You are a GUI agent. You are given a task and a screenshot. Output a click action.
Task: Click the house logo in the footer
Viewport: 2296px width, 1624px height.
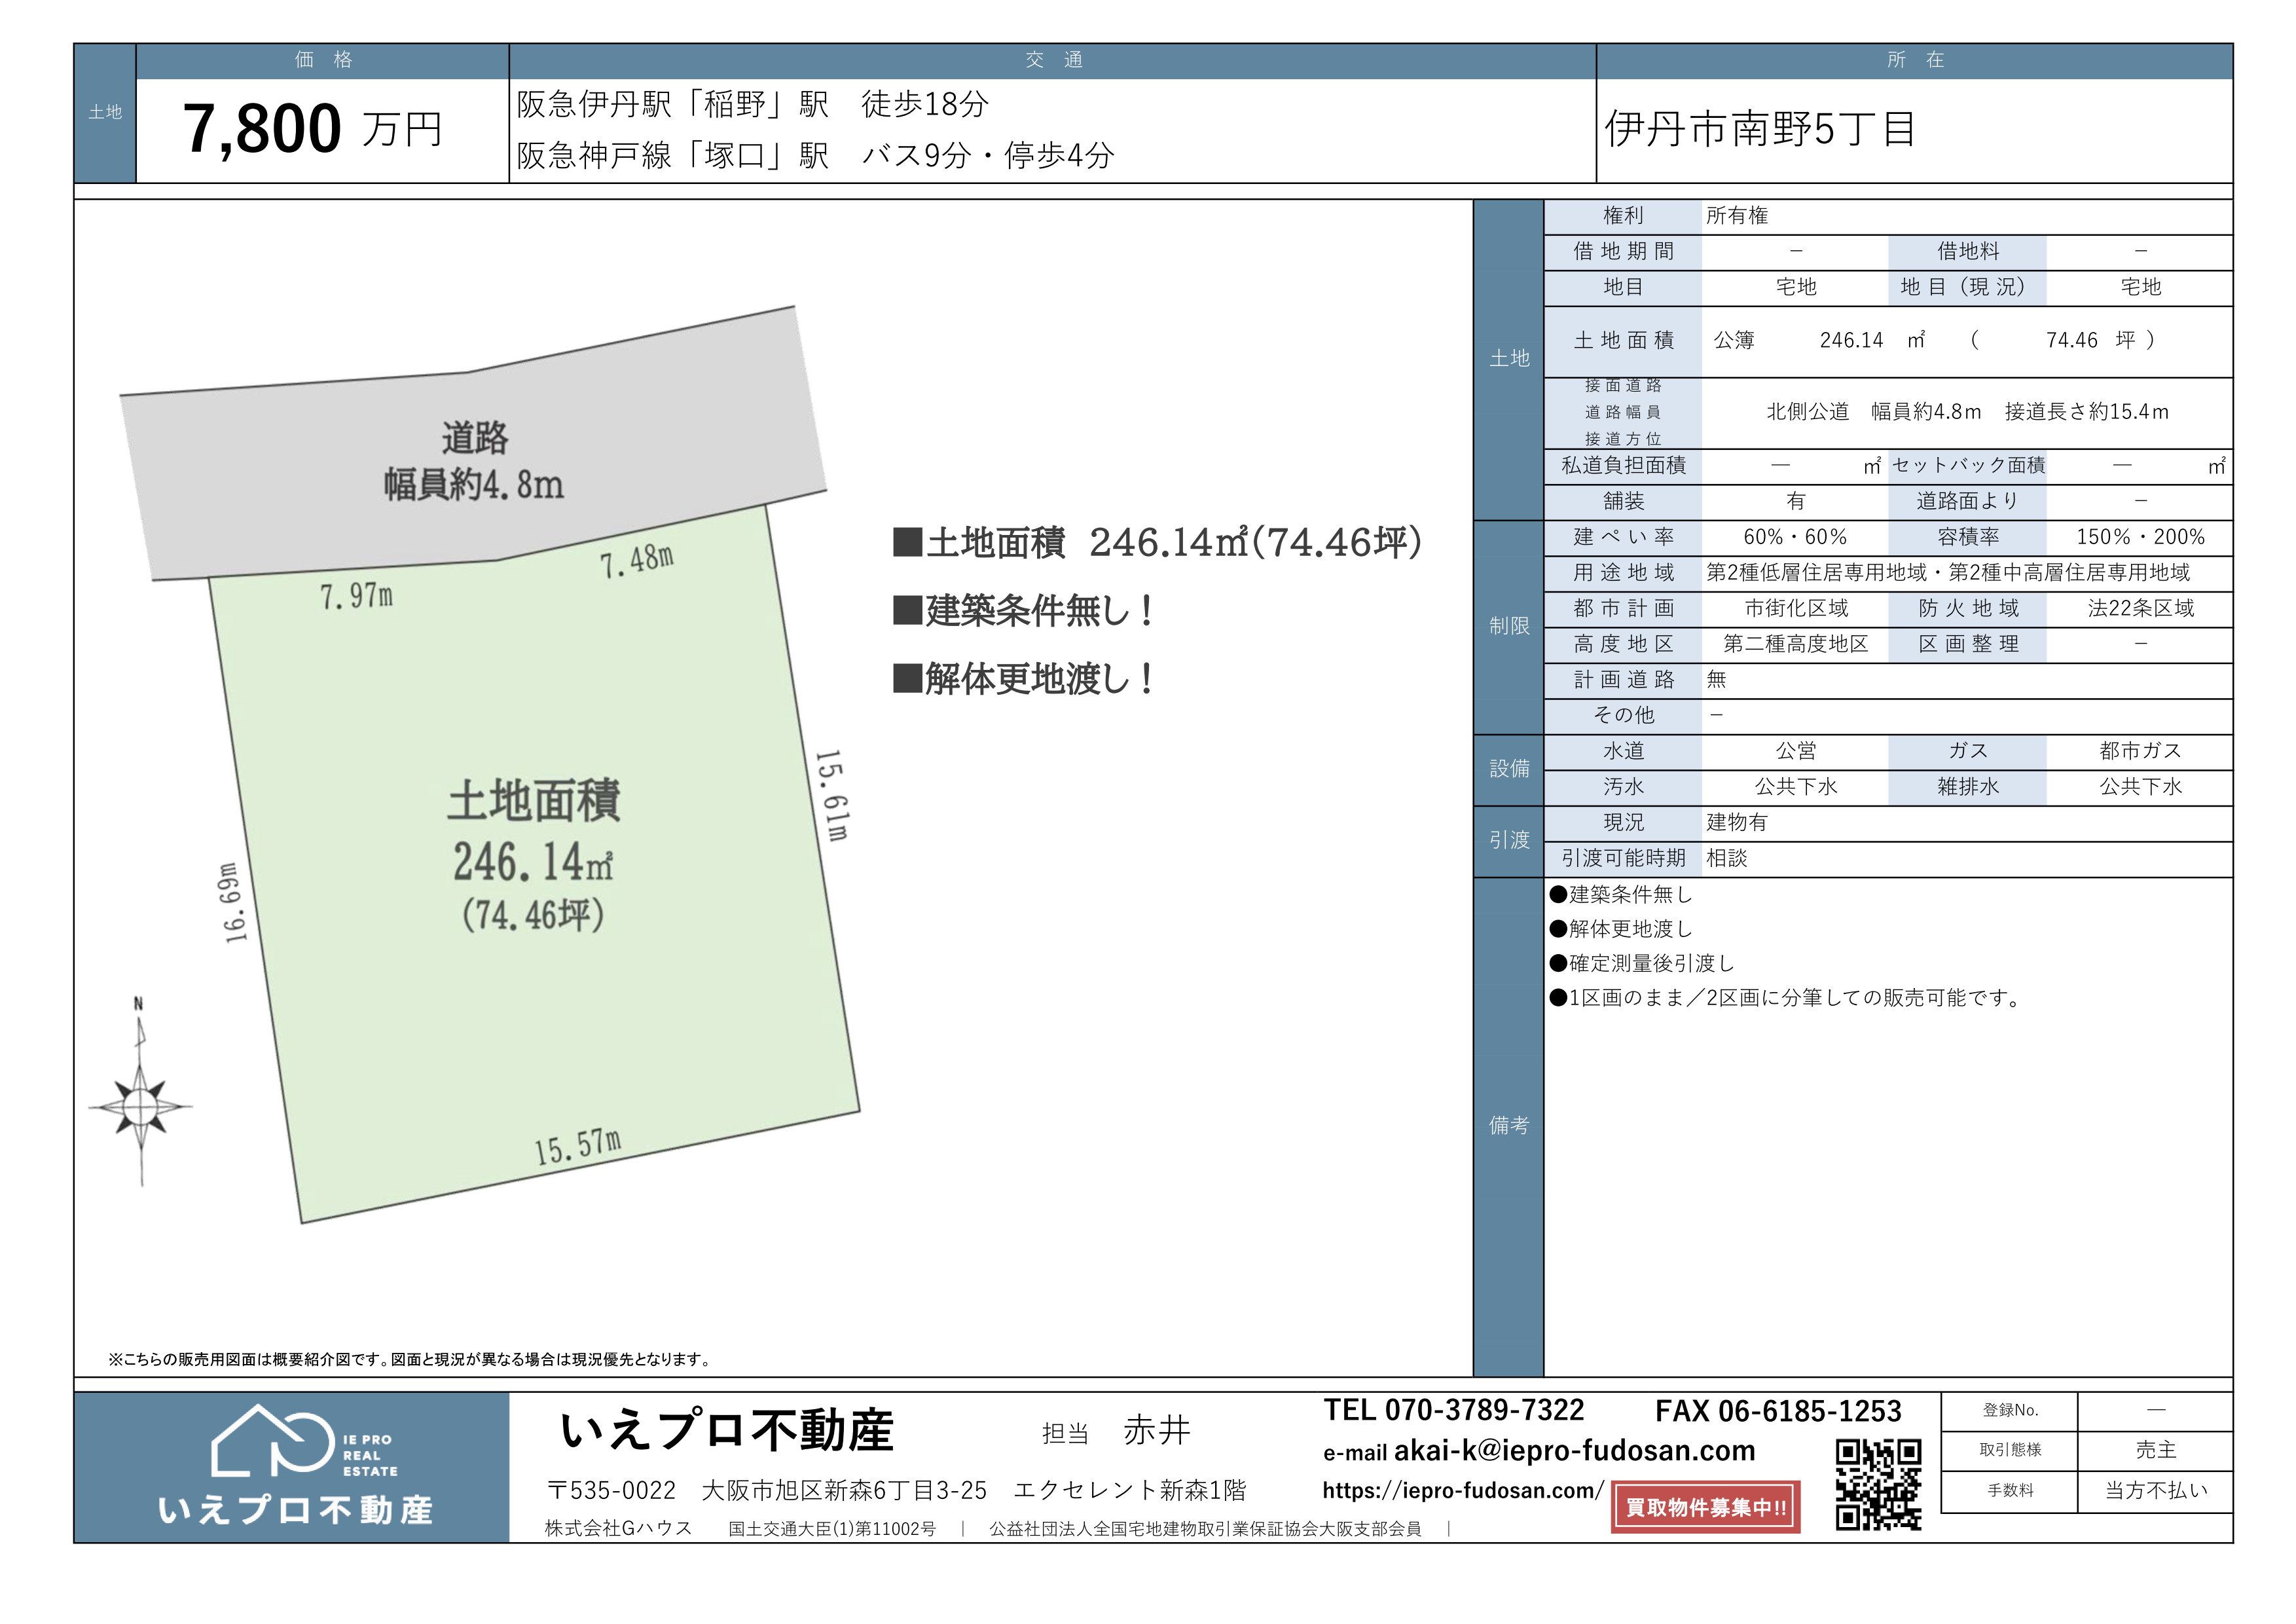tap(272, 1442)
